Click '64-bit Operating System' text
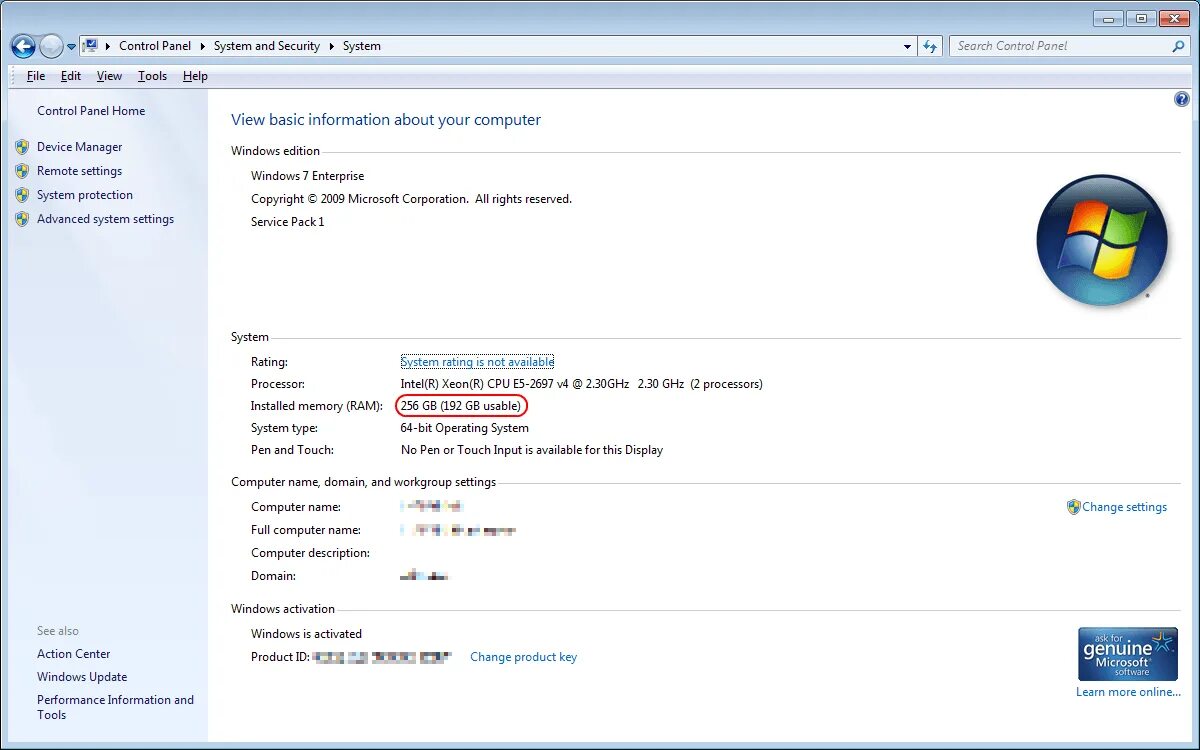Screen dimensions: 1200x750 [465, 428]
